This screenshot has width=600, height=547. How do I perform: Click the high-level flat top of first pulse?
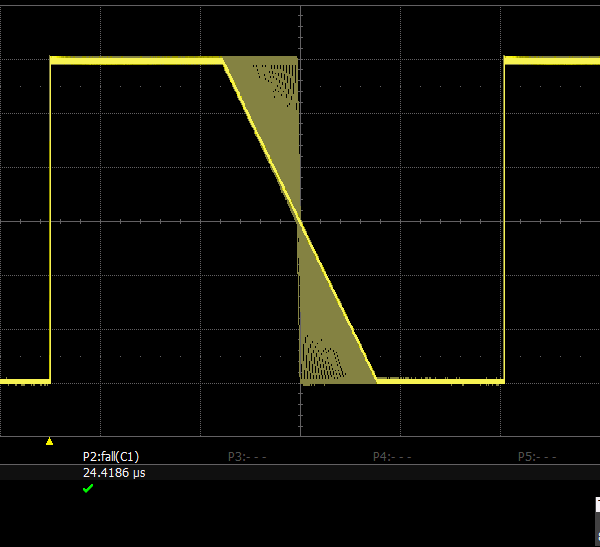pos(135,61)
